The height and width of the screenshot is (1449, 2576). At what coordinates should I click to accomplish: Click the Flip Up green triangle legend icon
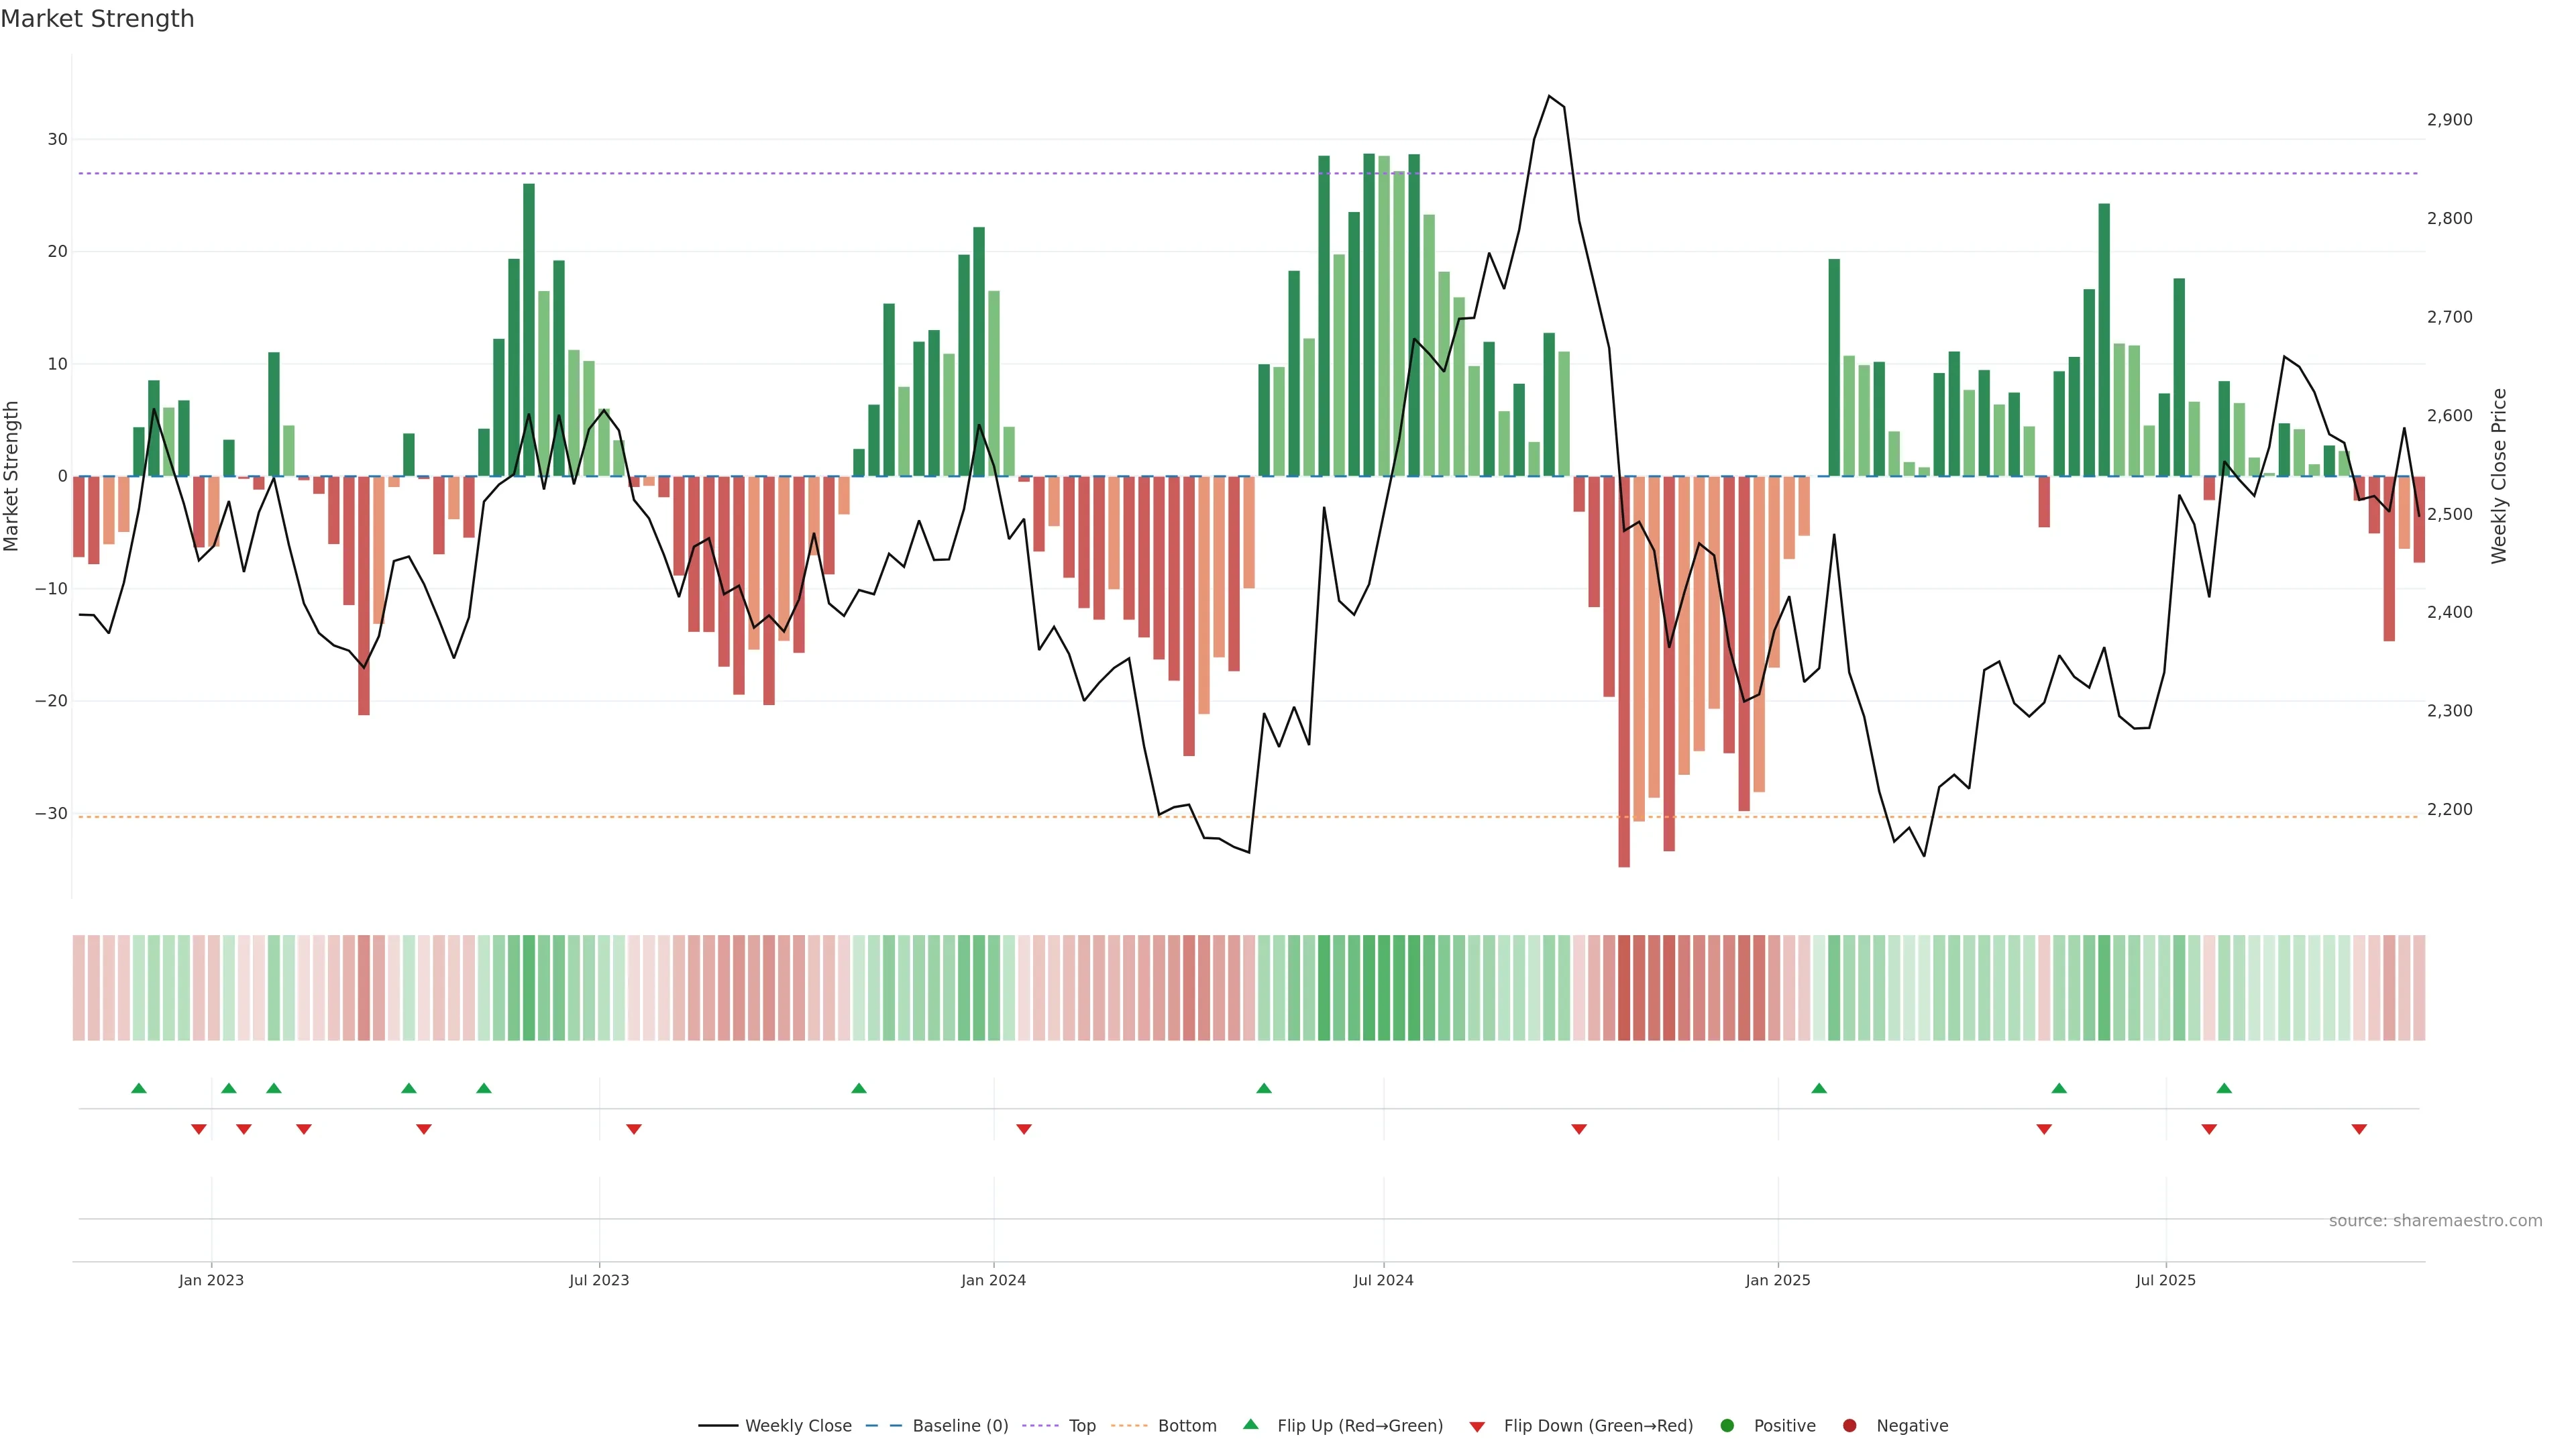pyautogui.click(x=1250, y=1425)
